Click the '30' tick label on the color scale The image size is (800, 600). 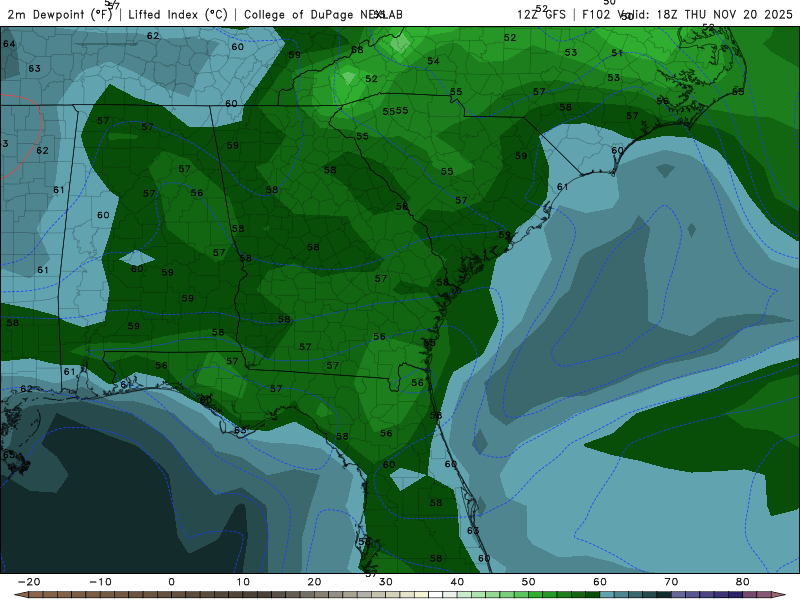click(386, 582)
